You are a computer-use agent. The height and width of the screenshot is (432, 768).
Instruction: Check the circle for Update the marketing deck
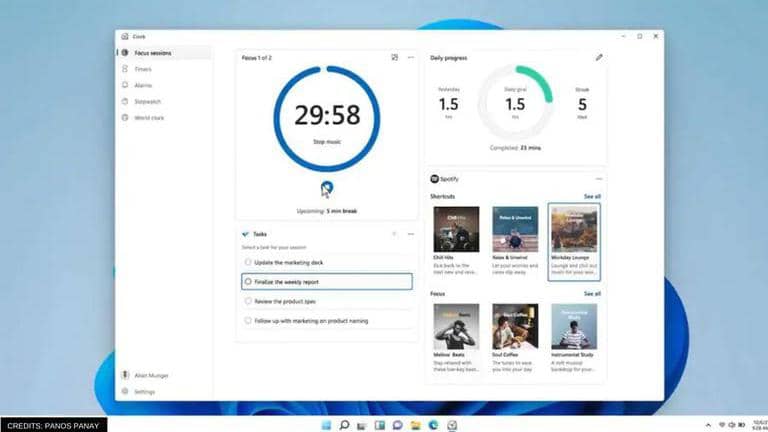point(248,262)
